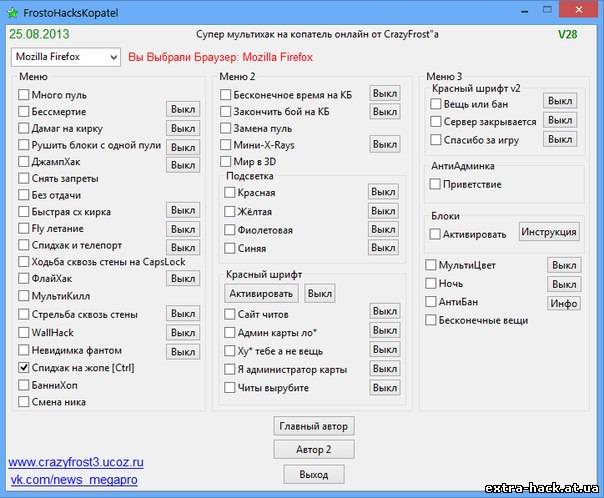604x498 pixels.
Task: Tick the Сайт читов checkbox
Action: click(x=230, y=314)
